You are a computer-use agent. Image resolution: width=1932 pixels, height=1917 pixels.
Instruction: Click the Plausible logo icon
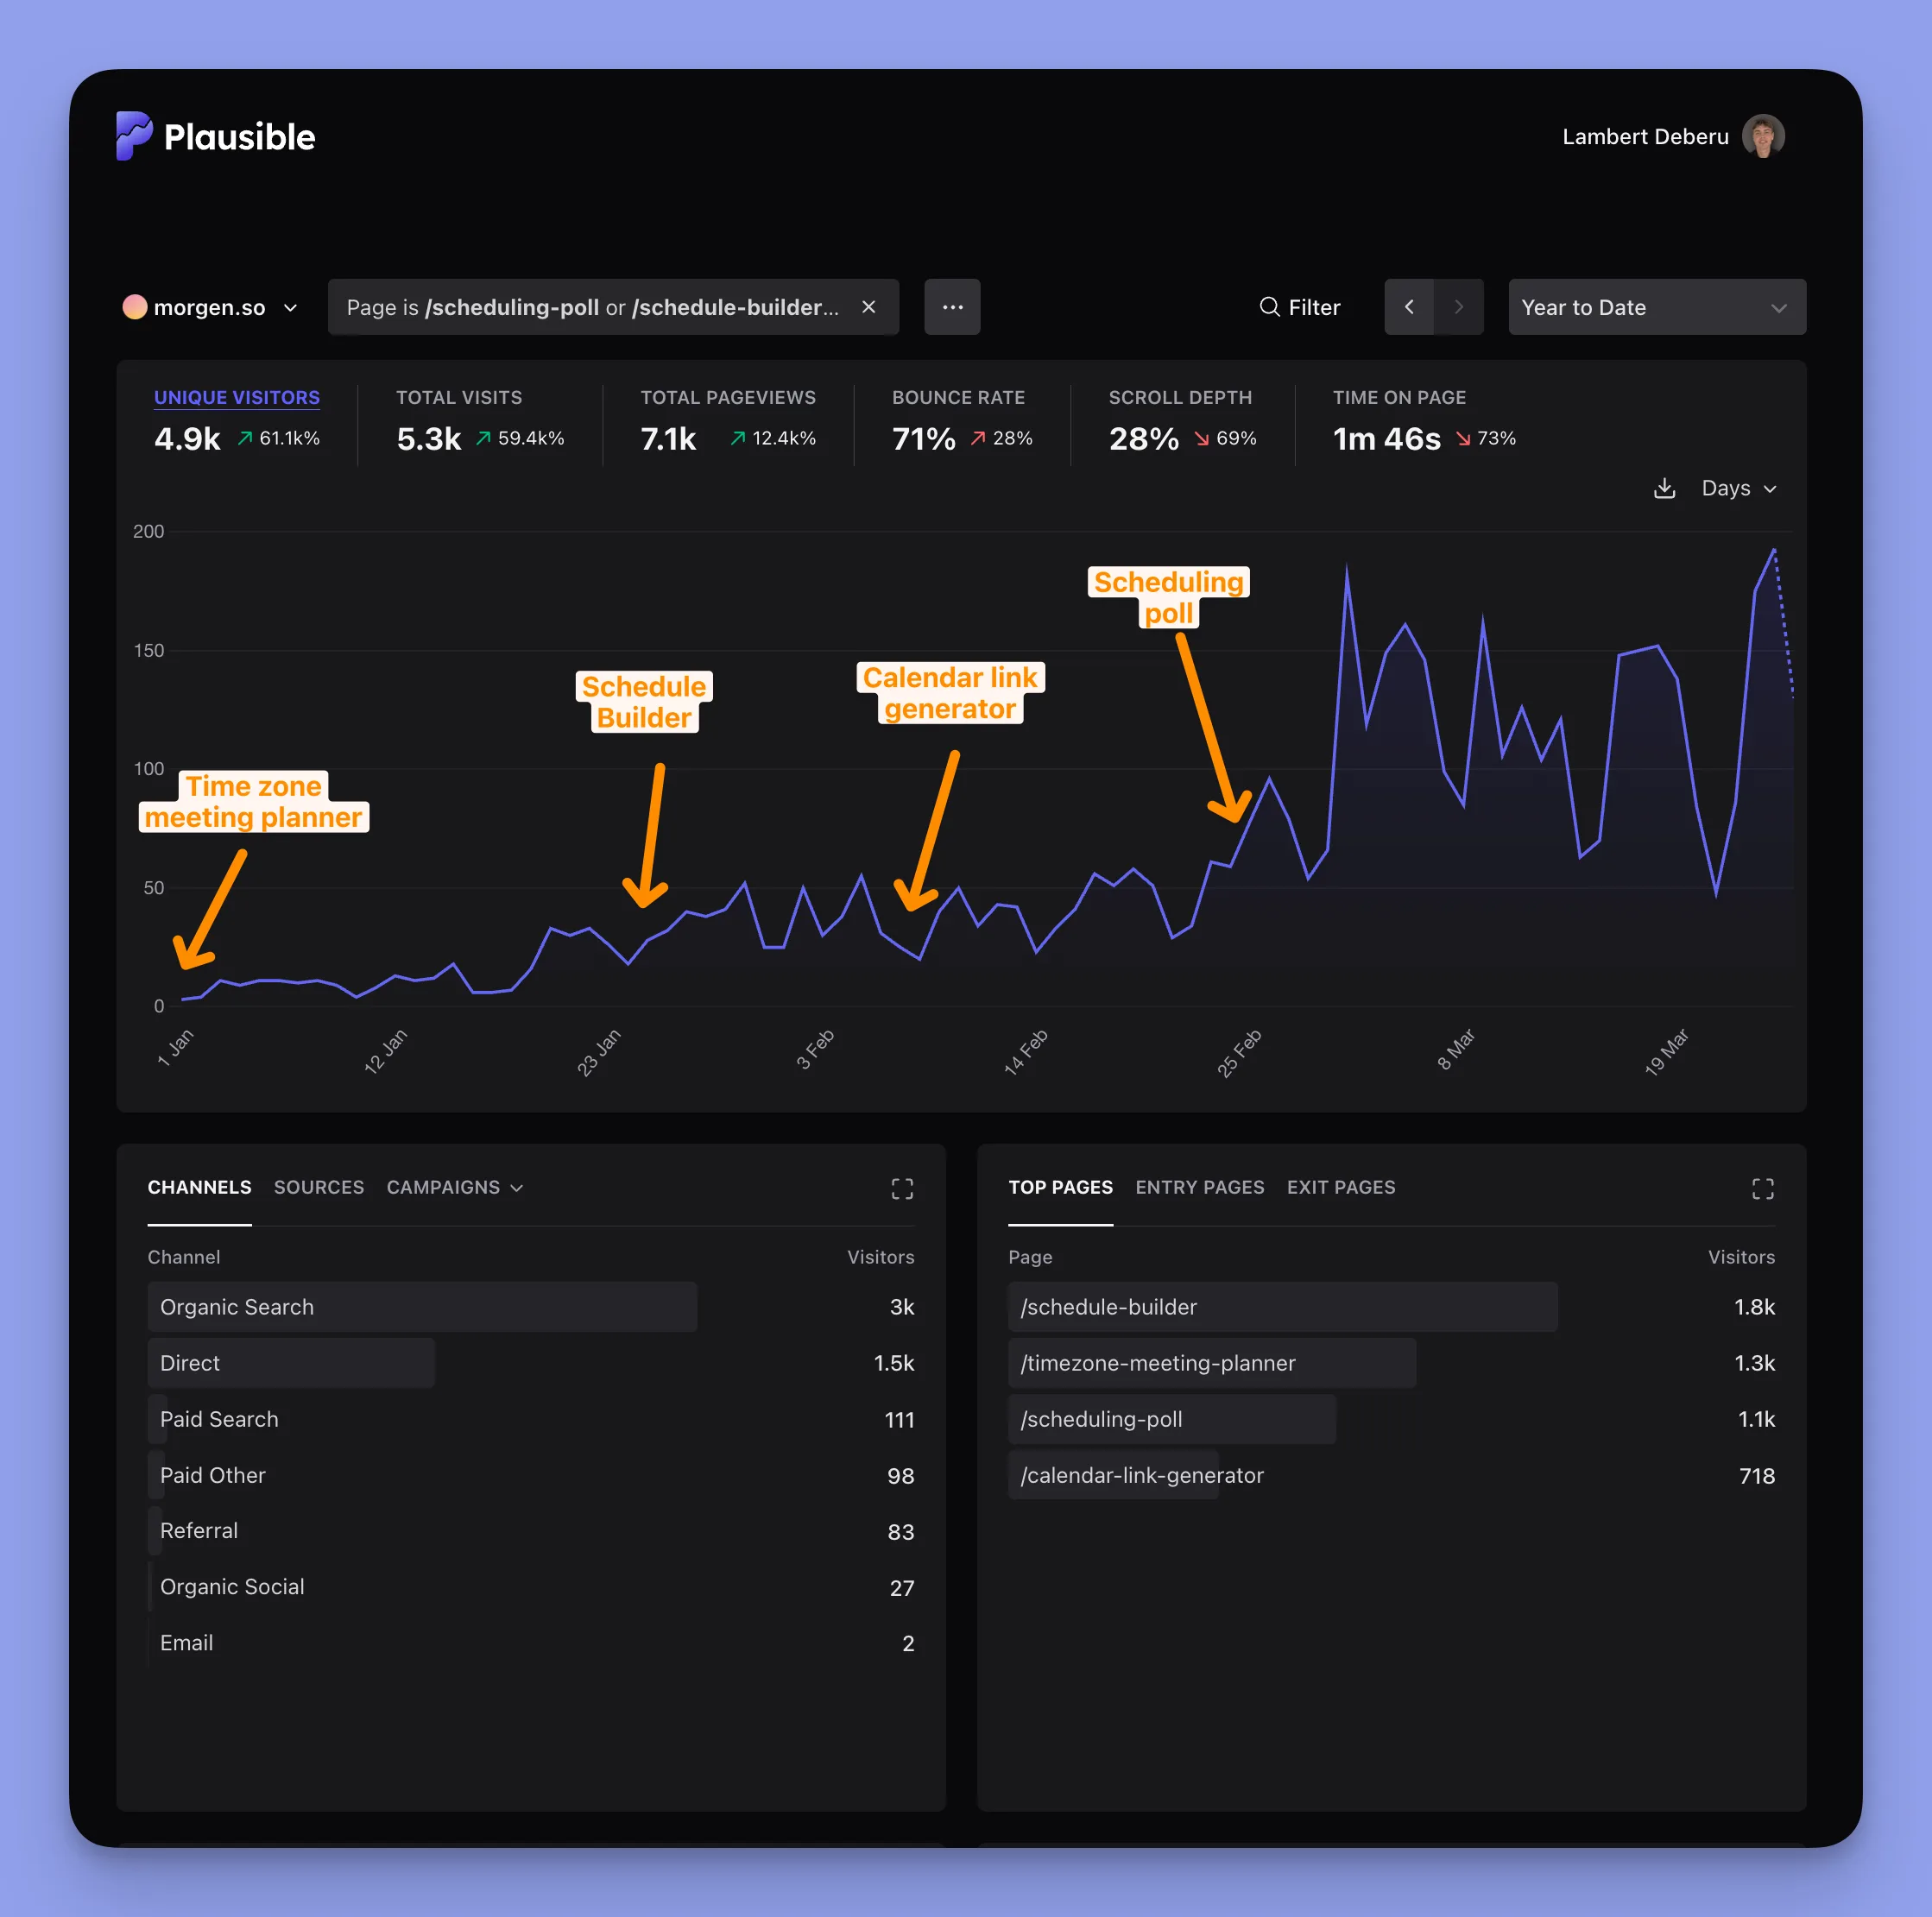click(133, 135)
